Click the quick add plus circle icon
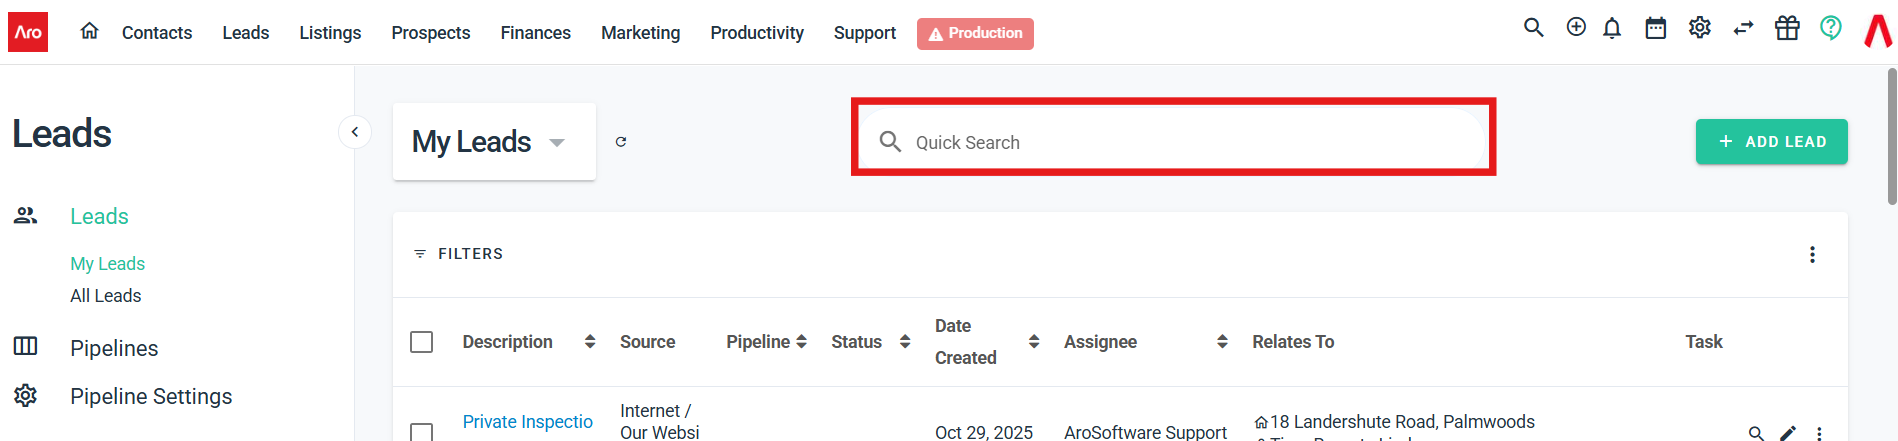The height and width of the screenshot is (441, 1898). 1576,28
